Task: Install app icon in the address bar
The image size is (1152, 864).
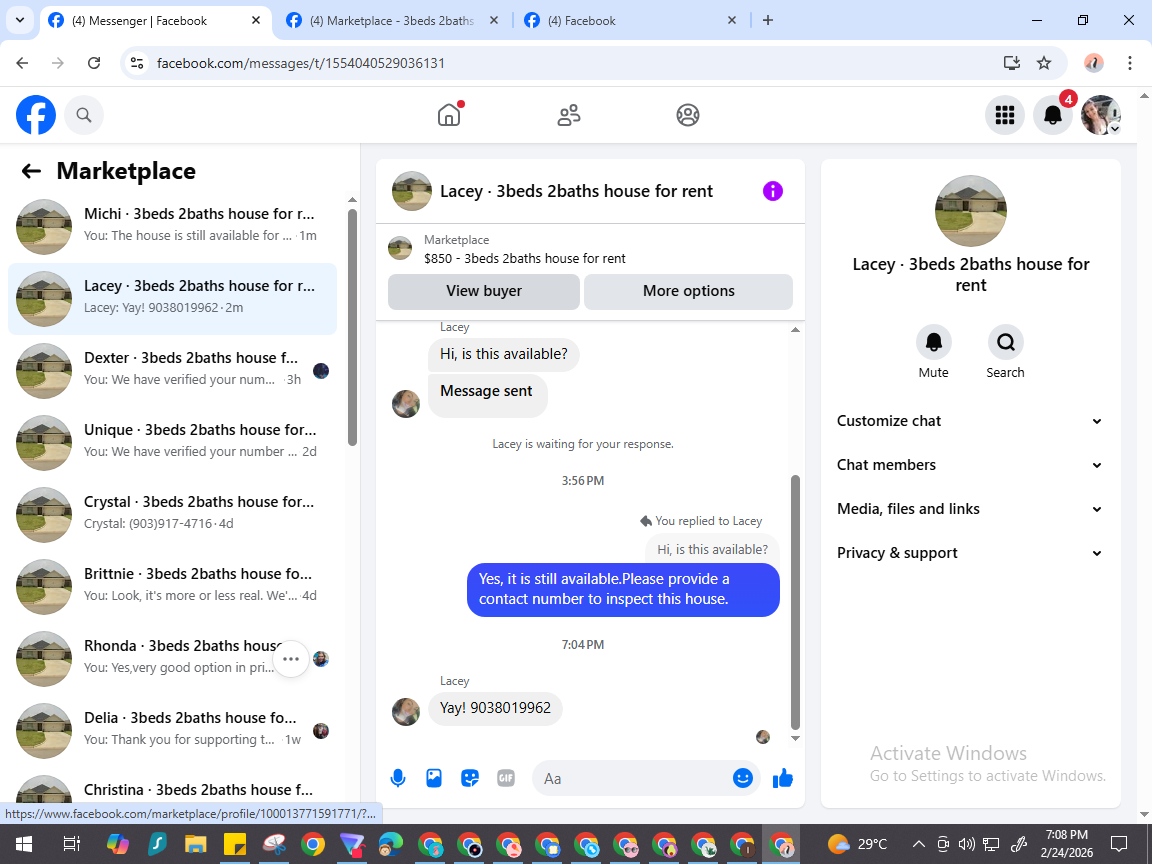Action: (x=1012, y=63)
